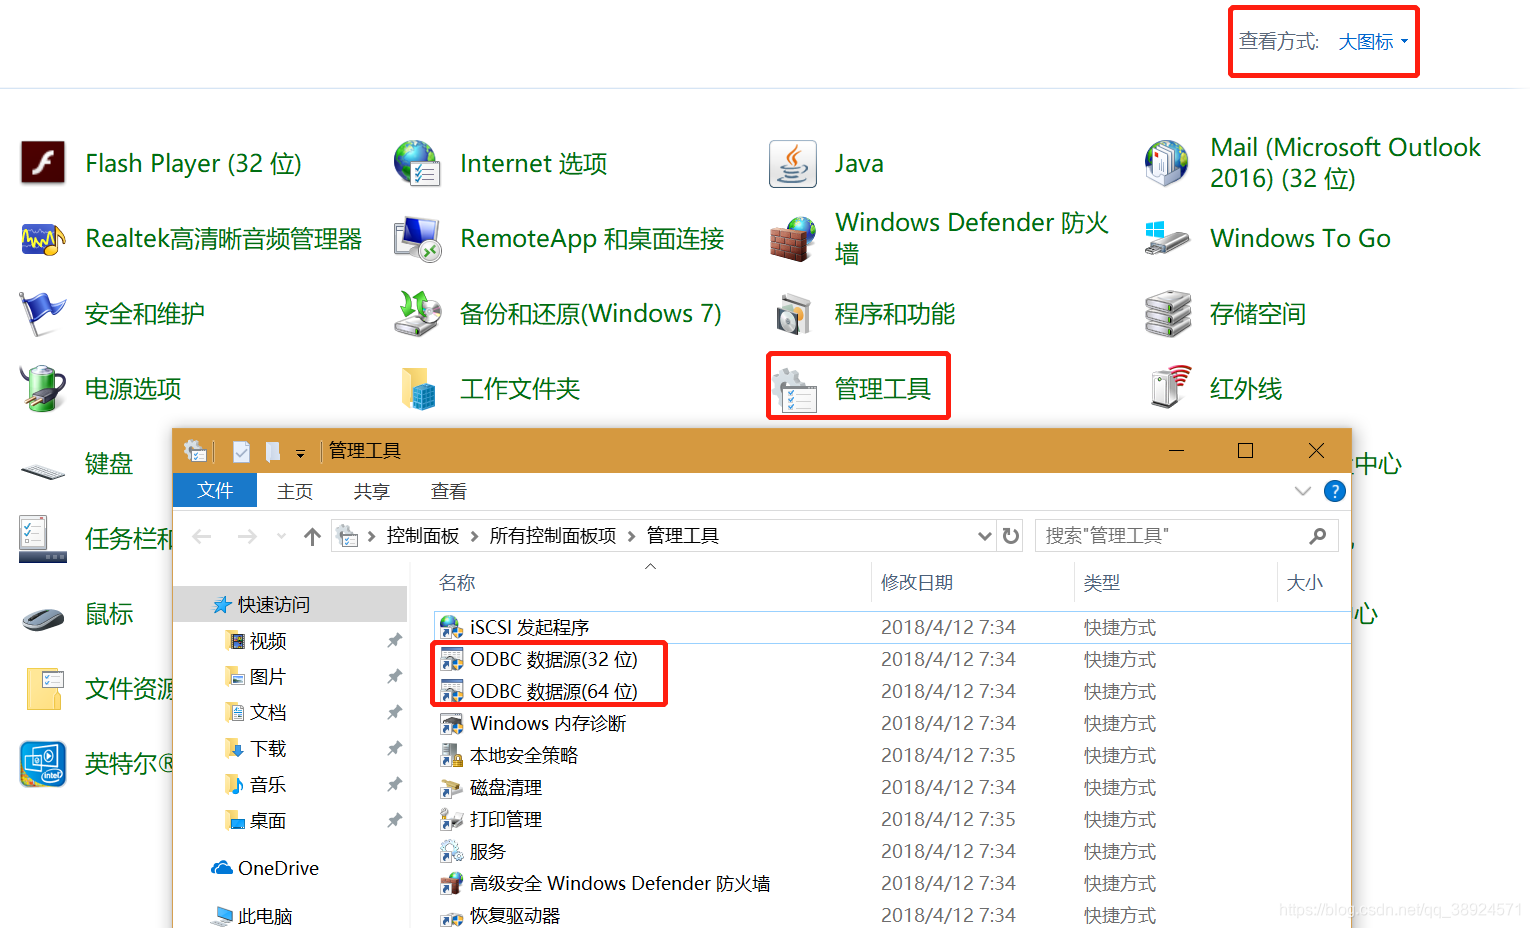The height and width of the screenshot is (928, 1530).
Task: Select 桌面 in the navigation pane
Action: point(268,821)
